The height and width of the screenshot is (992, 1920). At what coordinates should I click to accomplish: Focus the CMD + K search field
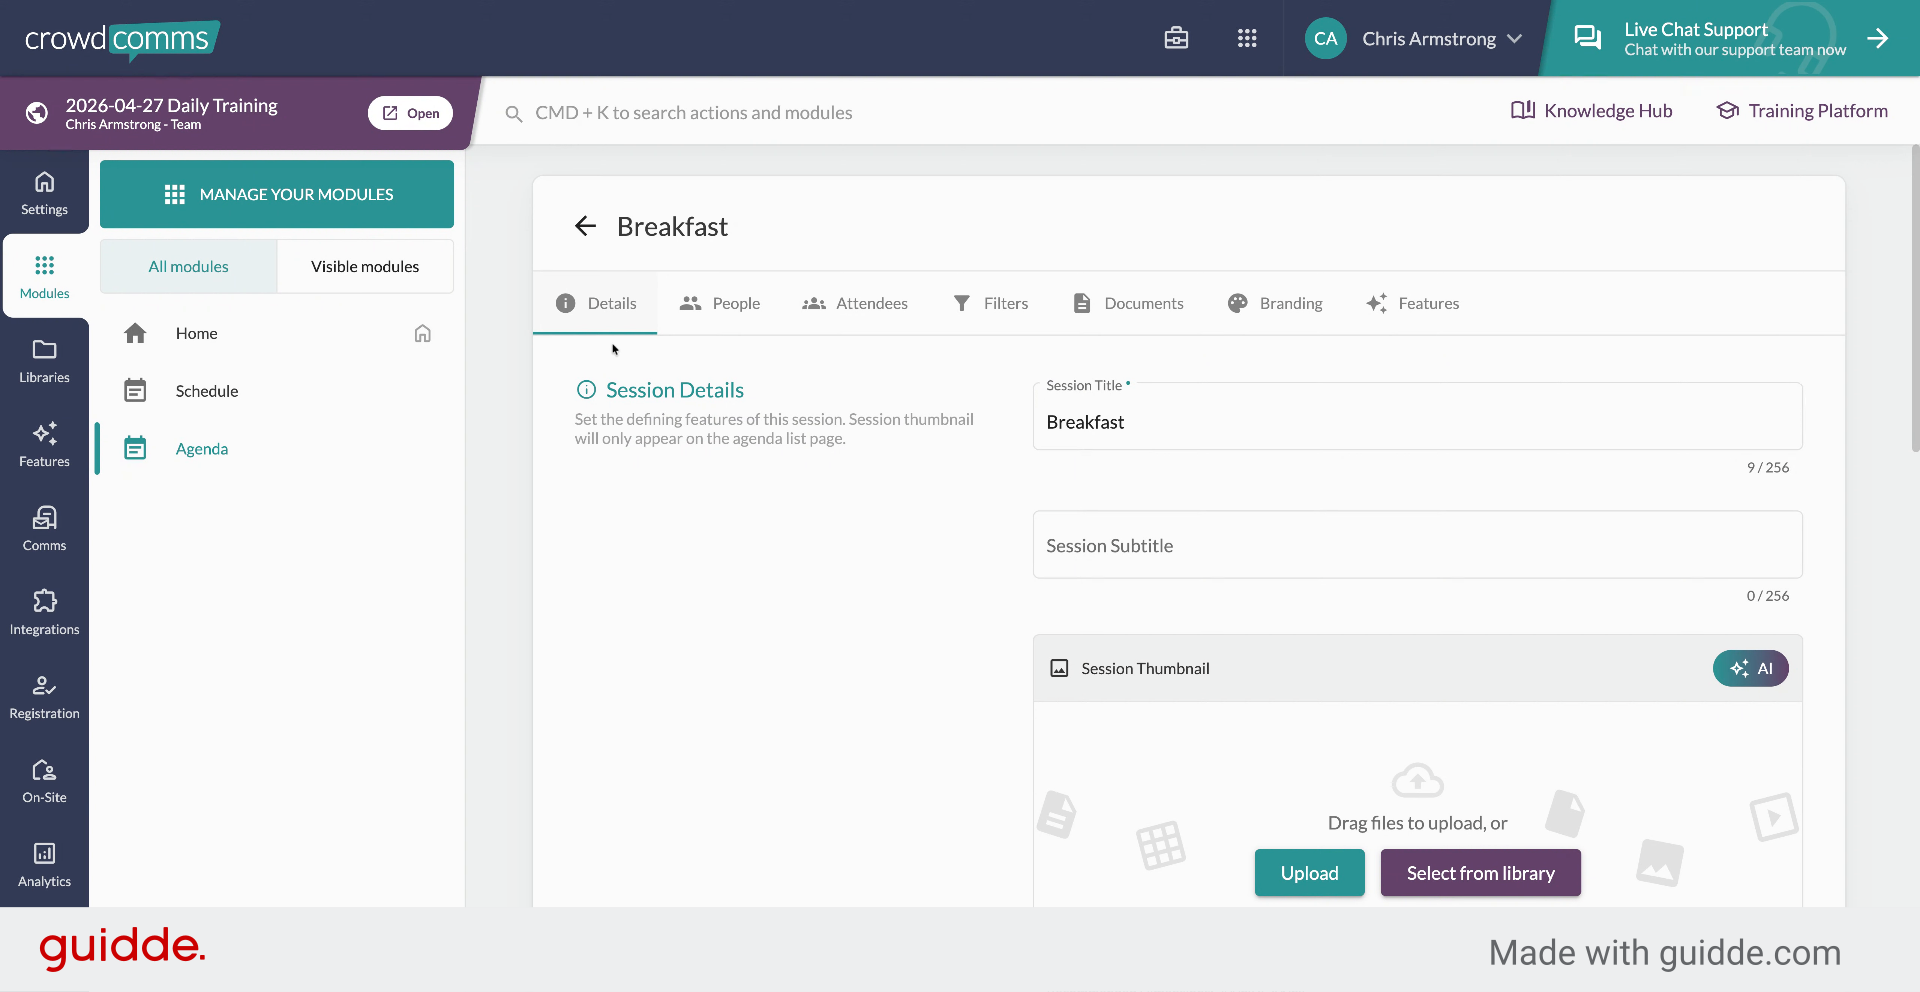[x=693, y=113]
